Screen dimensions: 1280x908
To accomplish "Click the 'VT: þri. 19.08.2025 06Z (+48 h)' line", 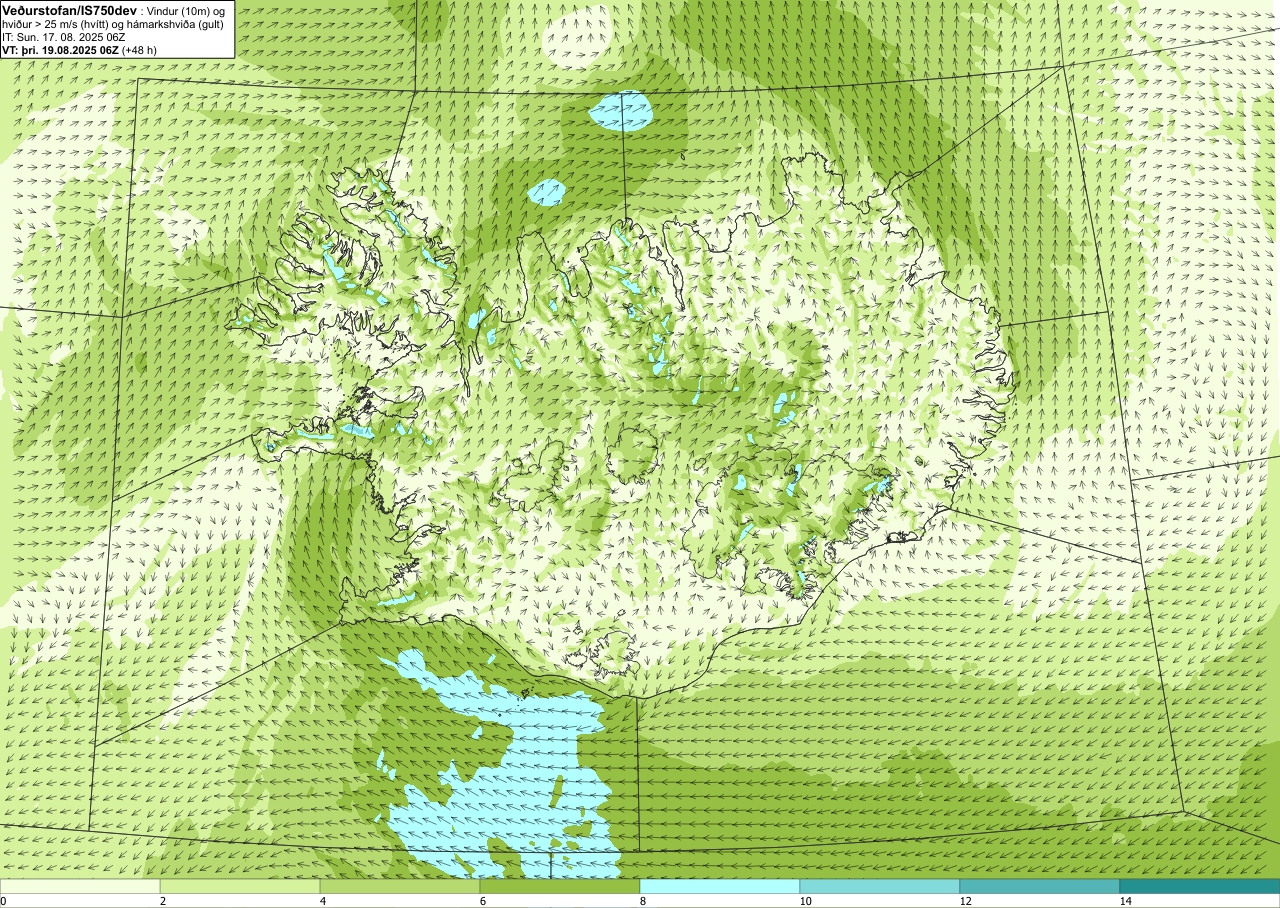I will pos(80,49).
